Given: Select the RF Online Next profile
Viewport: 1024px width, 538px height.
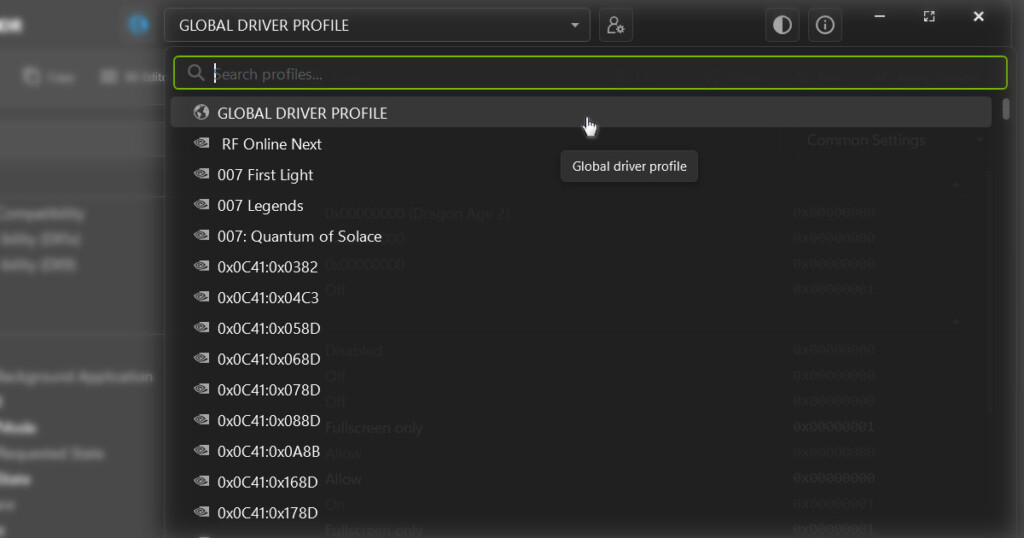Looking at the screenshot, I should [x=581, y=144].
